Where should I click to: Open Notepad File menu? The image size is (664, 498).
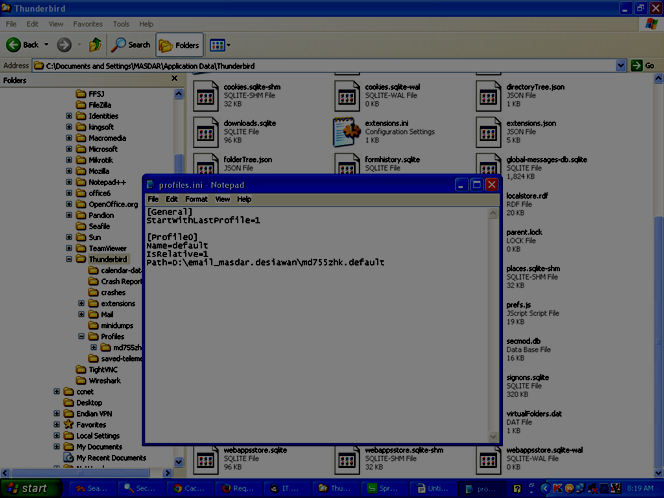click(x=153, y=199)
